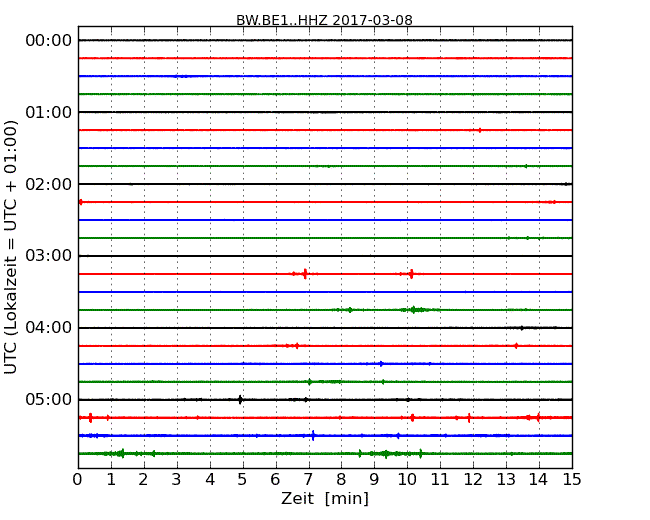Select the 01:00 time label
The height and width of the screenshot is (520, 650).
(x=49, y=112)
